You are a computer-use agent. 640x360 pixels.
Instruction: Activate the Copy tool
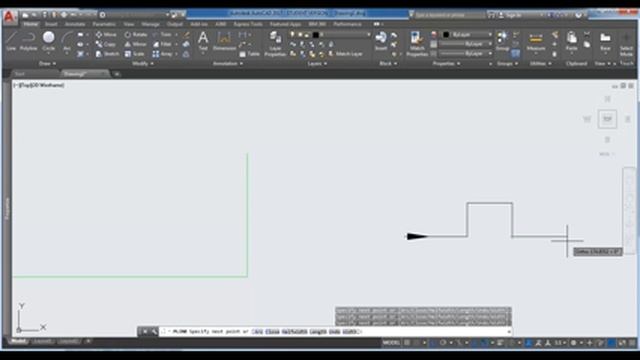tap(106, 44)
